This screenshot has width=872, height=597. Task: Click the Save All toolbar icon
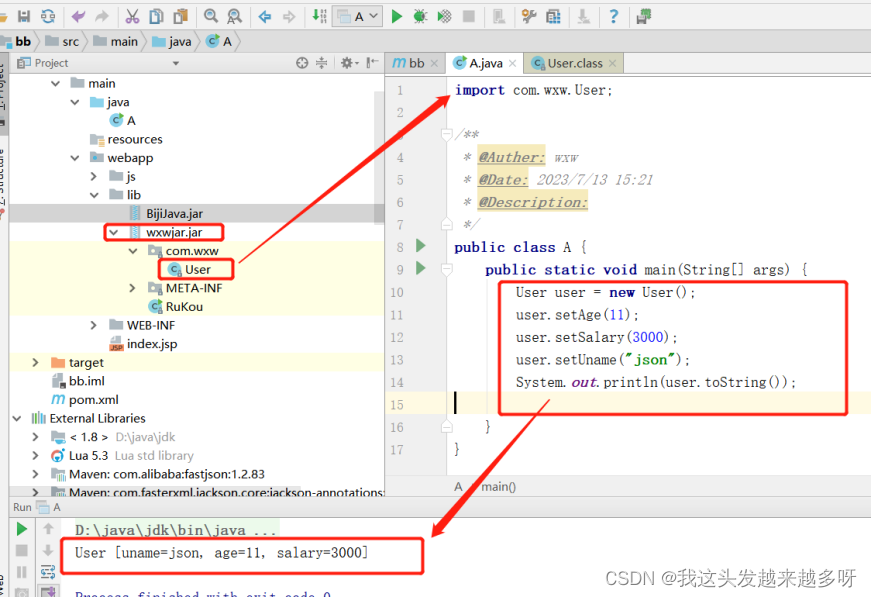pyautogui.click(x=24, y=16)
